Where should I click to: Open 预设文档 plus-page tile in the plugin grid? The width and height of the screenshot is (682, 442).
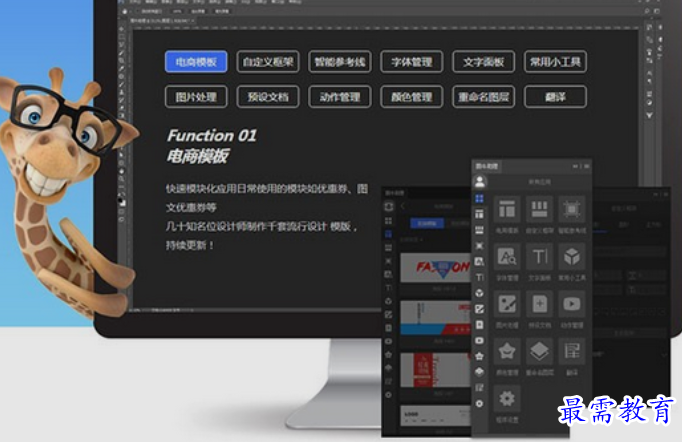pos(539,304)
